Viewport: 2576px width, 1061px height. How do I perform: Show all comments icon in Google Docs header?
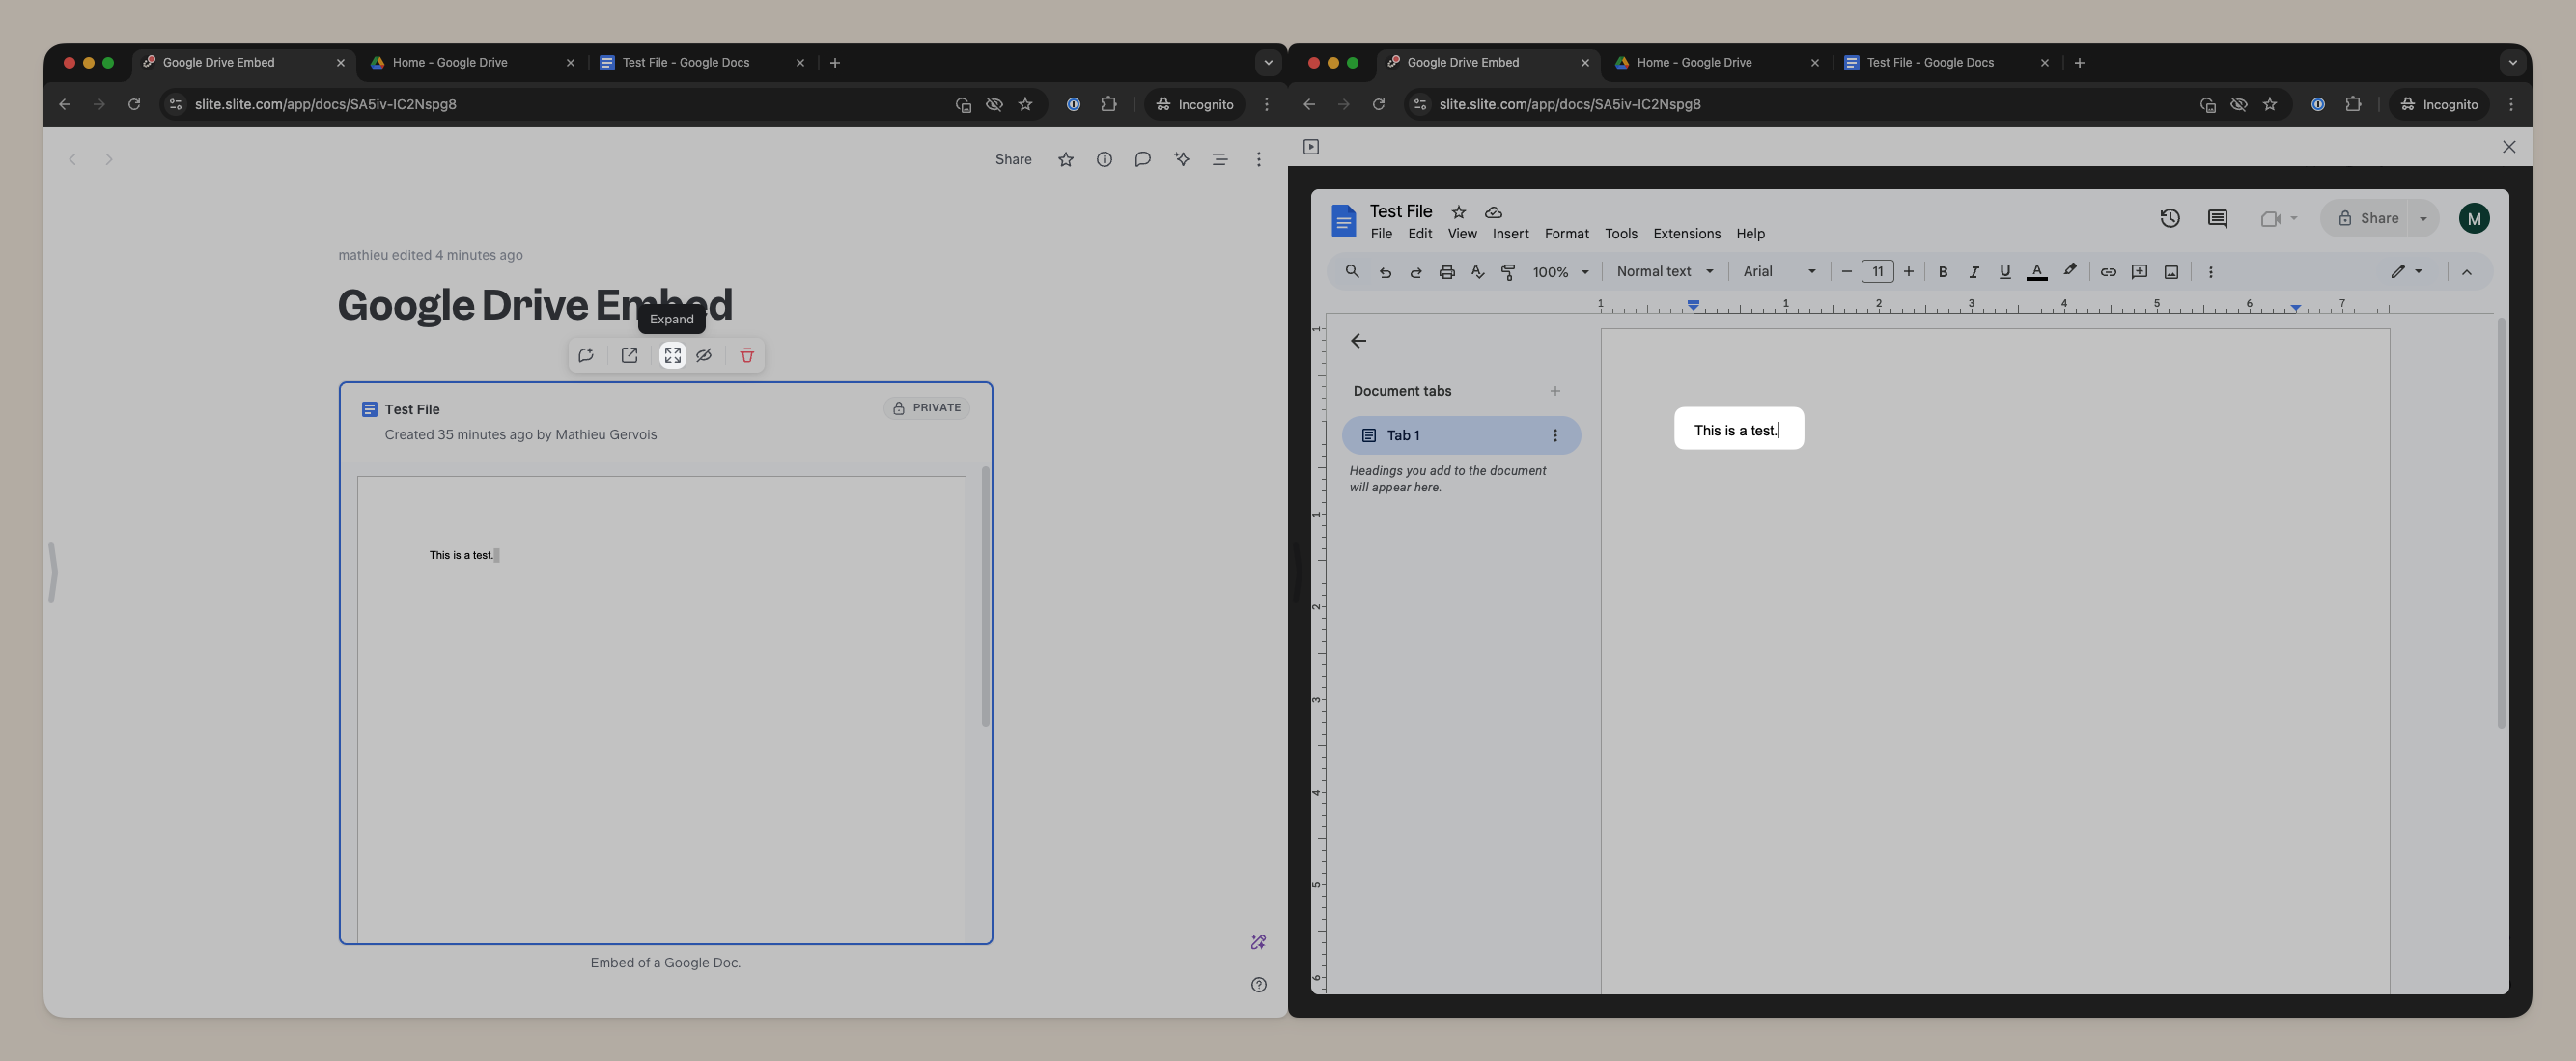click(x=2218, y=218)
